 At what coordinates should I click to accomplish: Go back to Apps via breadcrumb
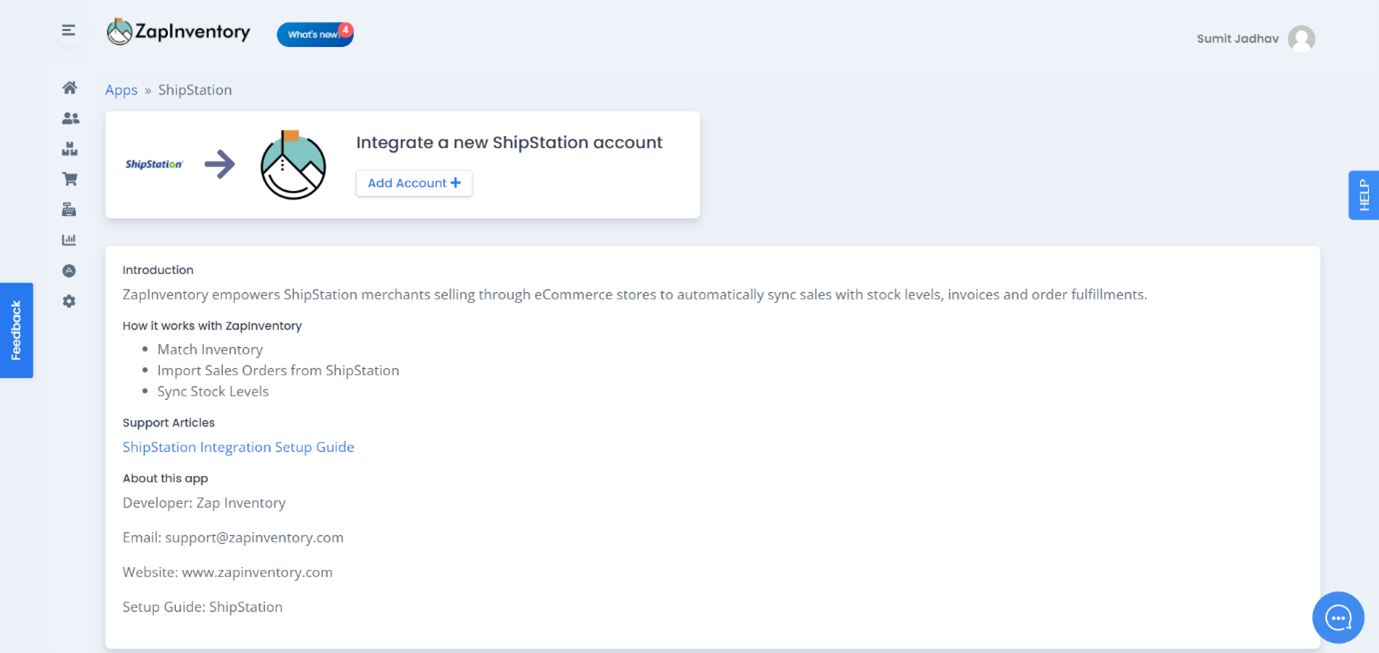121,90
